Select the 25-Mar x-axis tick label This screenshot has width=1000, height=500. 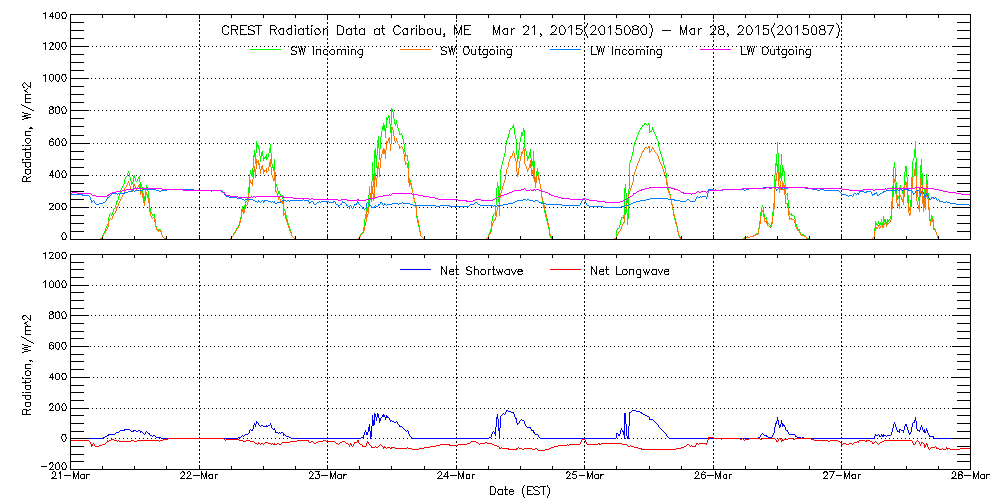click(585, 477)
